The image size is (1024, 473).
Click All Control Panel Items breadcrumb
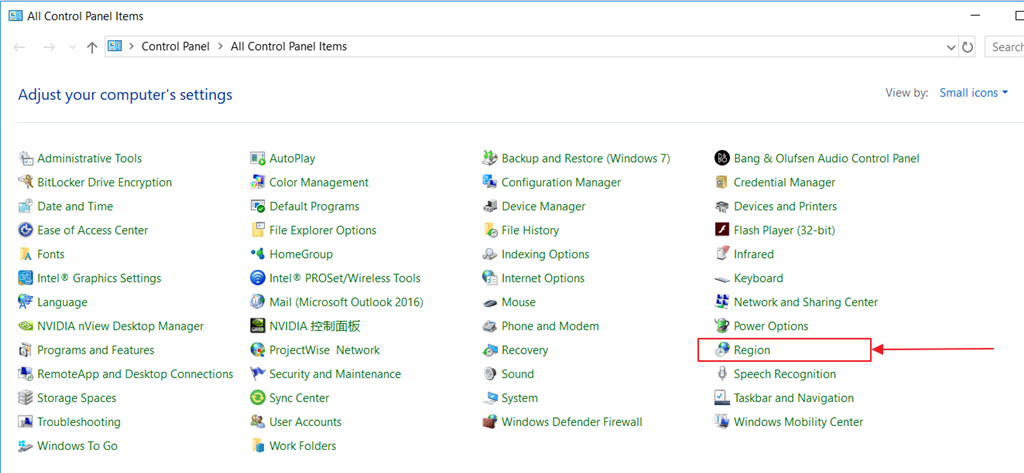tap(289, 46)
